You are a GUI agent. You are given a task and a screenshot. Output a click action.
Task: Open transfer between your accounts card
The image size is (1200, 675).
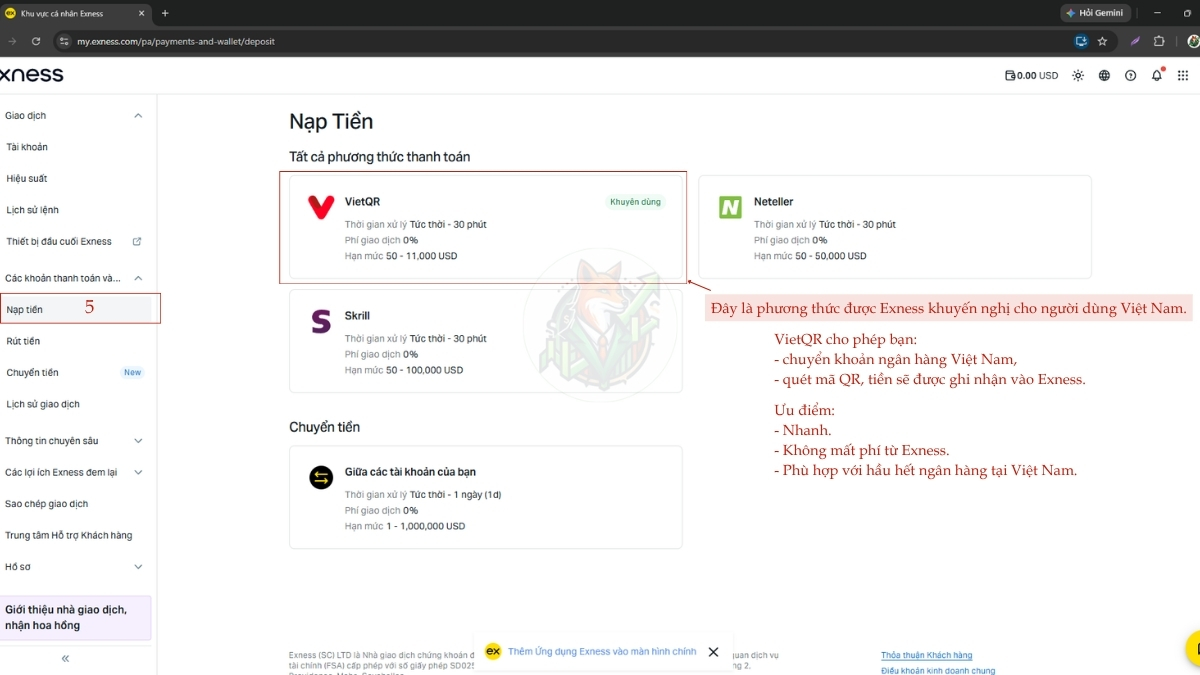point(486,497)
